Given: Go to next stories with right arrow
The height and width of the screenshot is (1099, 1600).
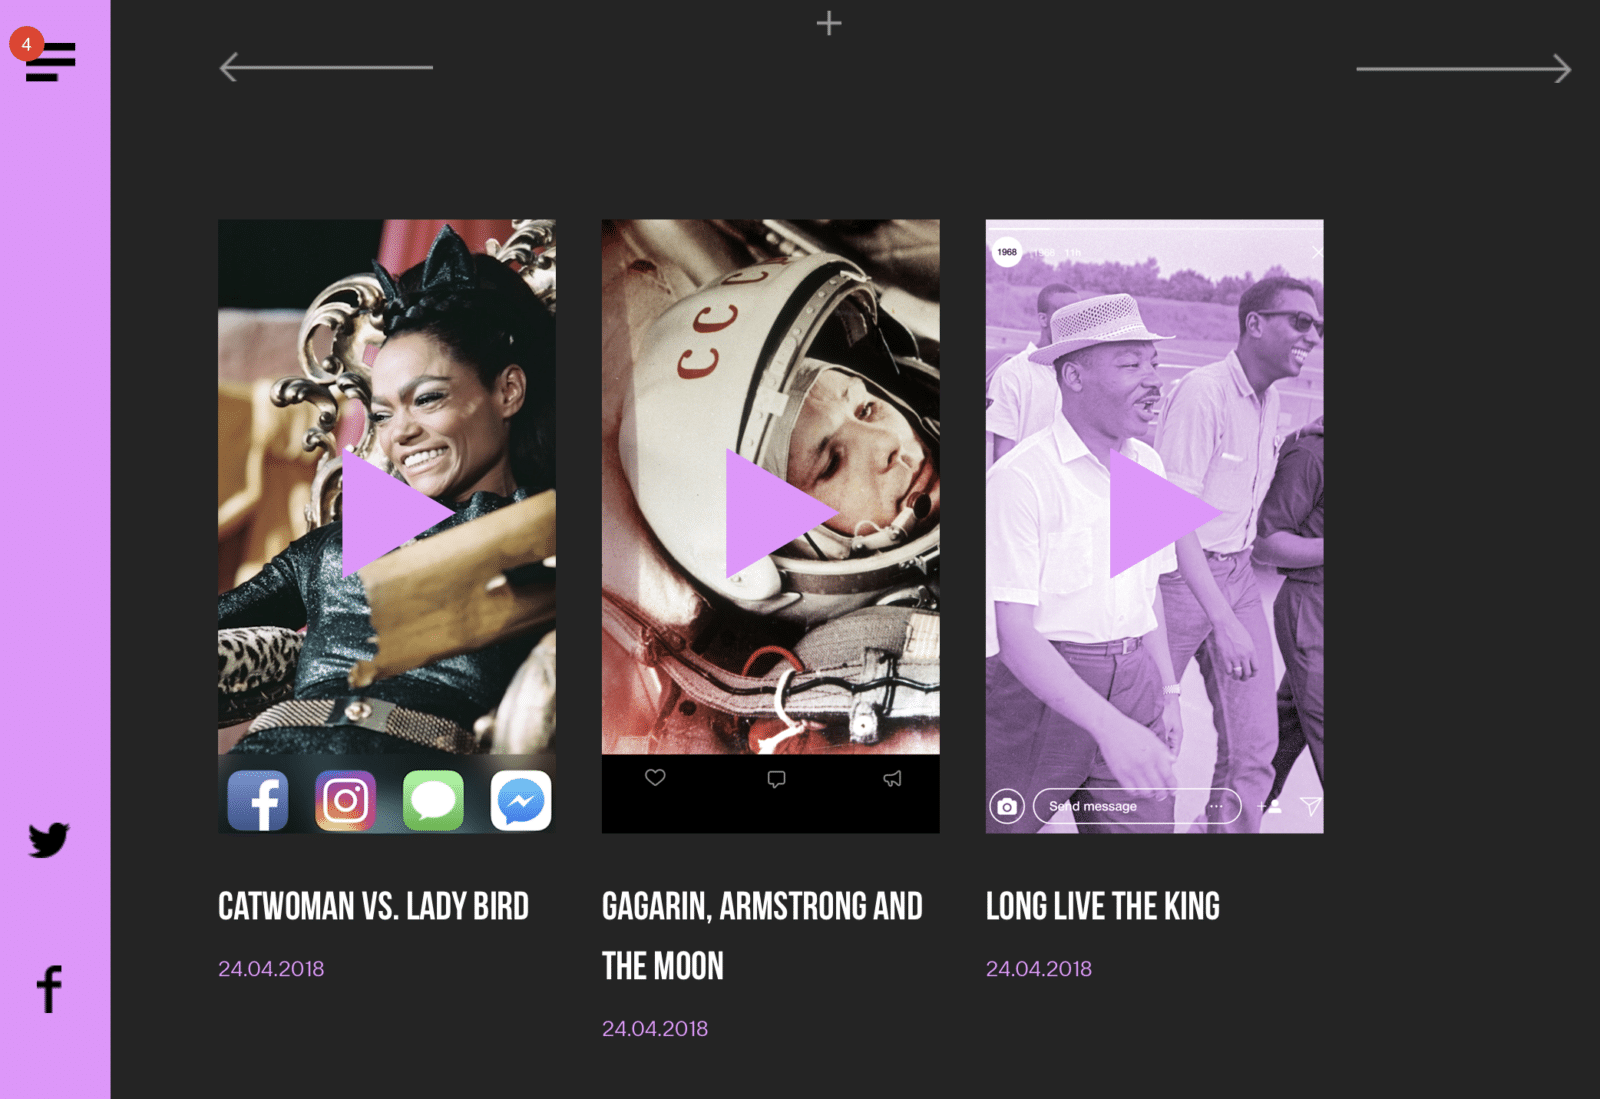Looking at the screenshot, I should [x=1463, y=68].
